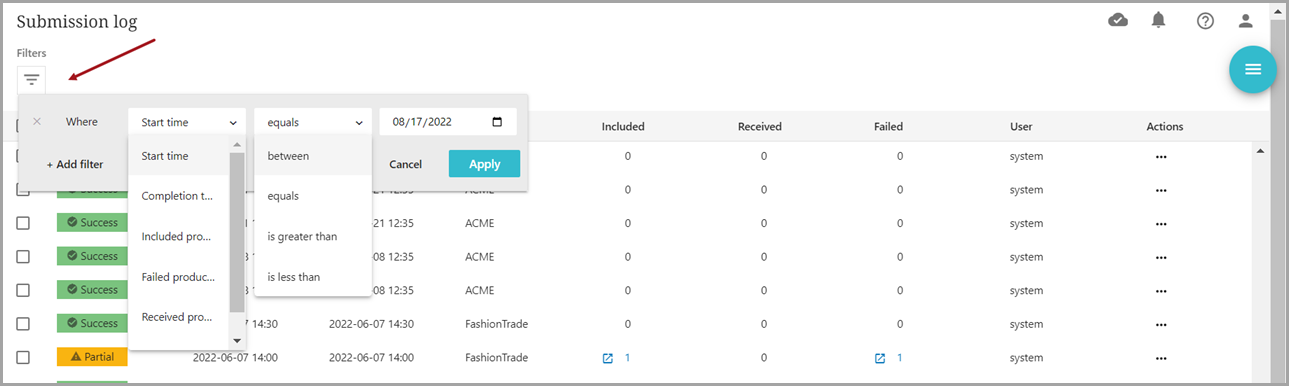Screen dimensions: 1289x386
Task: Click the User column header
Action: pos(1021,127)
